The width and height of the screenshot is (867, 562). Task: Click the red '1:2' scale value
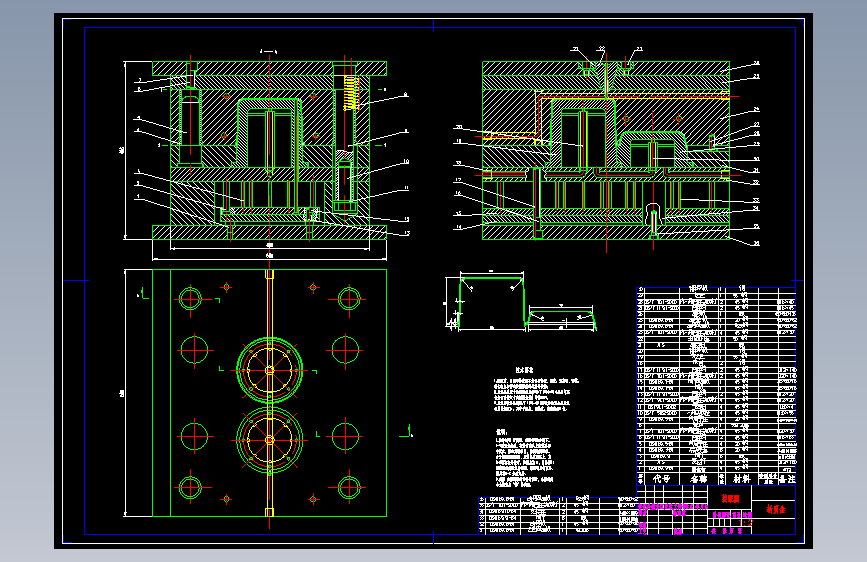pyautogui.click(x=746, y=522)
